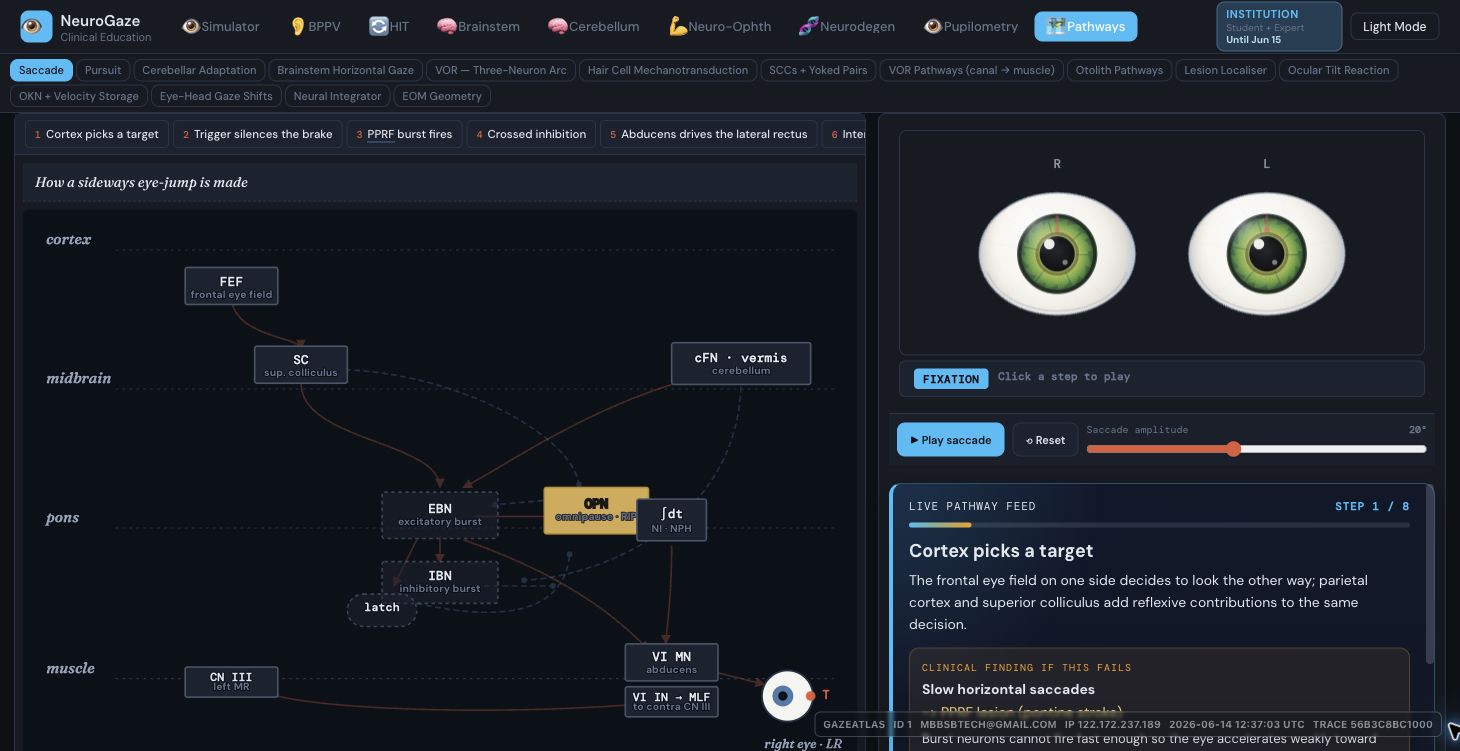Image resolution: width=1460 pixels, height=751 pixels.
Task: Click the "STEP 1 / 8" counter
Action: 1372,506
